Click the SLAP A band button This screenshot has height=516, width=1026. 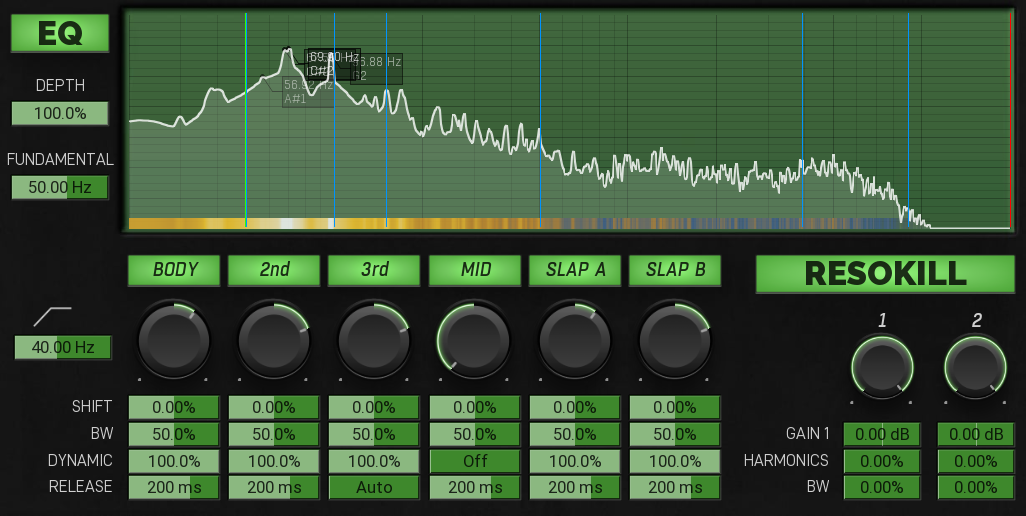[575, 270]
